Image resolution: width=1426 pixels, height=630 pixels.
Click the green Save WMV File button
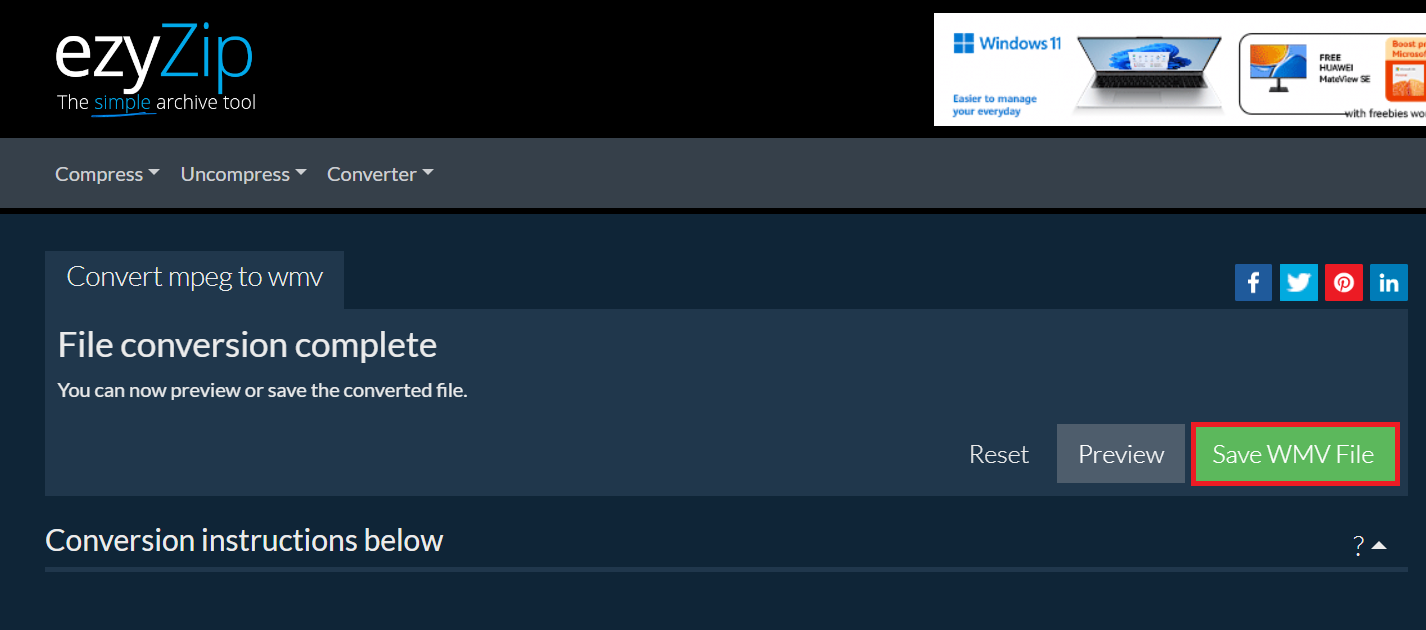coord(1293,455)
